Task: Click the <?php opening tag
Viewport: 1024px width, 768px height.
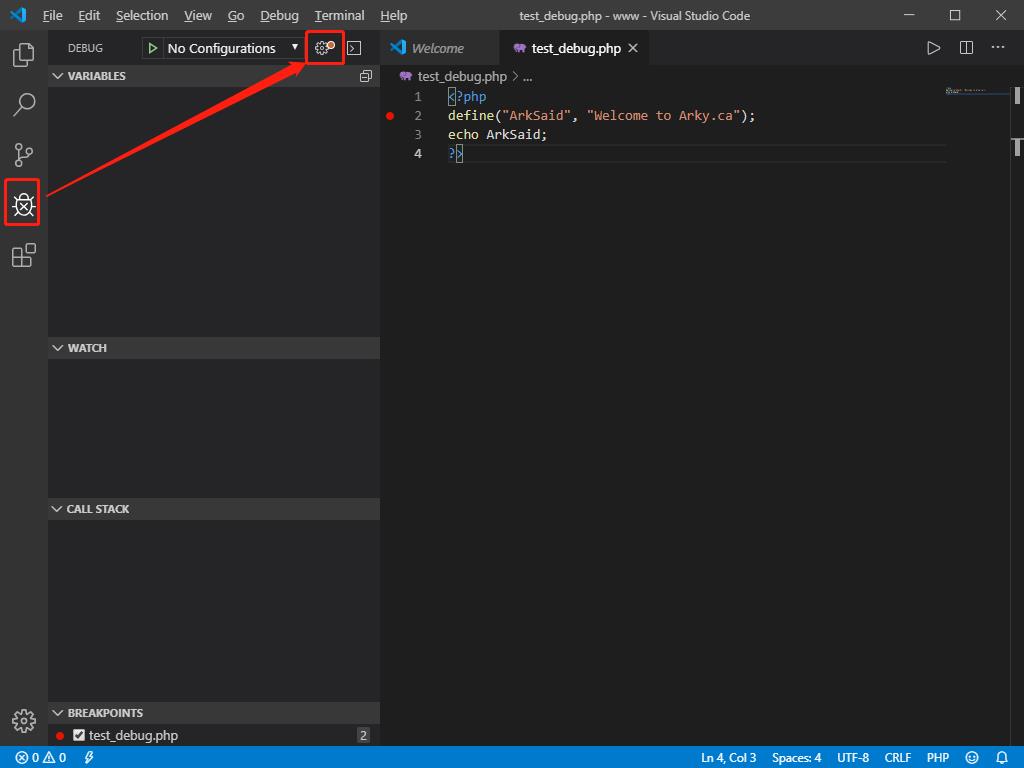Action: (x=467, y=97)
